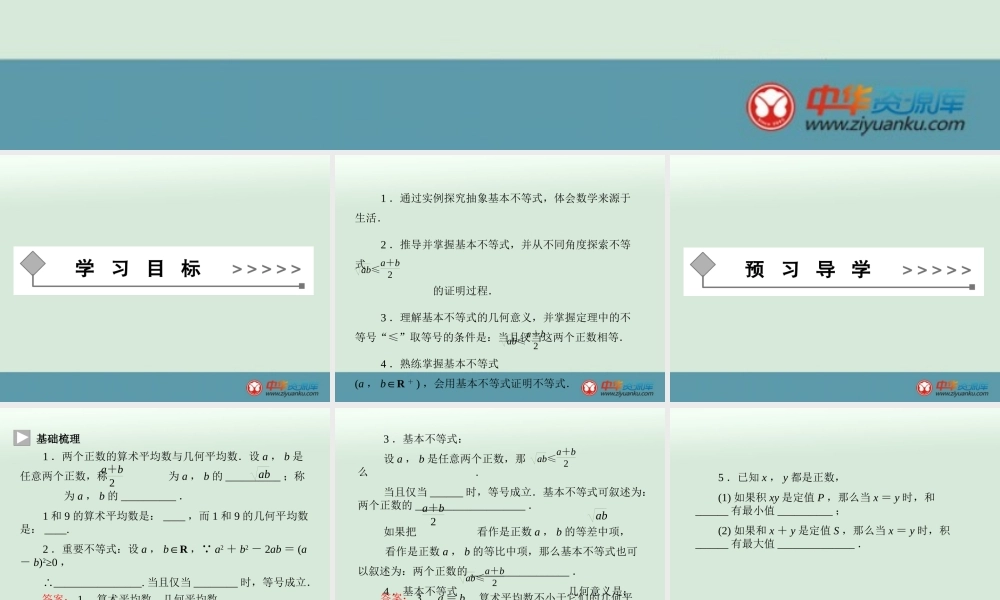The image size is (1000, 600).
Task: Click the line '4．熟练掌握基本不等式'
Action: pos(439,363)
